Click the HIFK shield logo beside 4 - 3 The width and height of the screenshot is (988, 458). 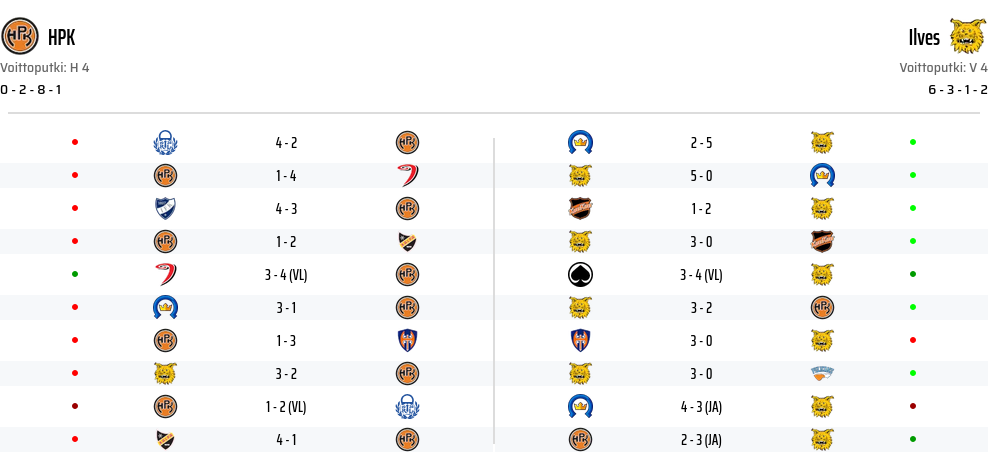tap(166, 208)
